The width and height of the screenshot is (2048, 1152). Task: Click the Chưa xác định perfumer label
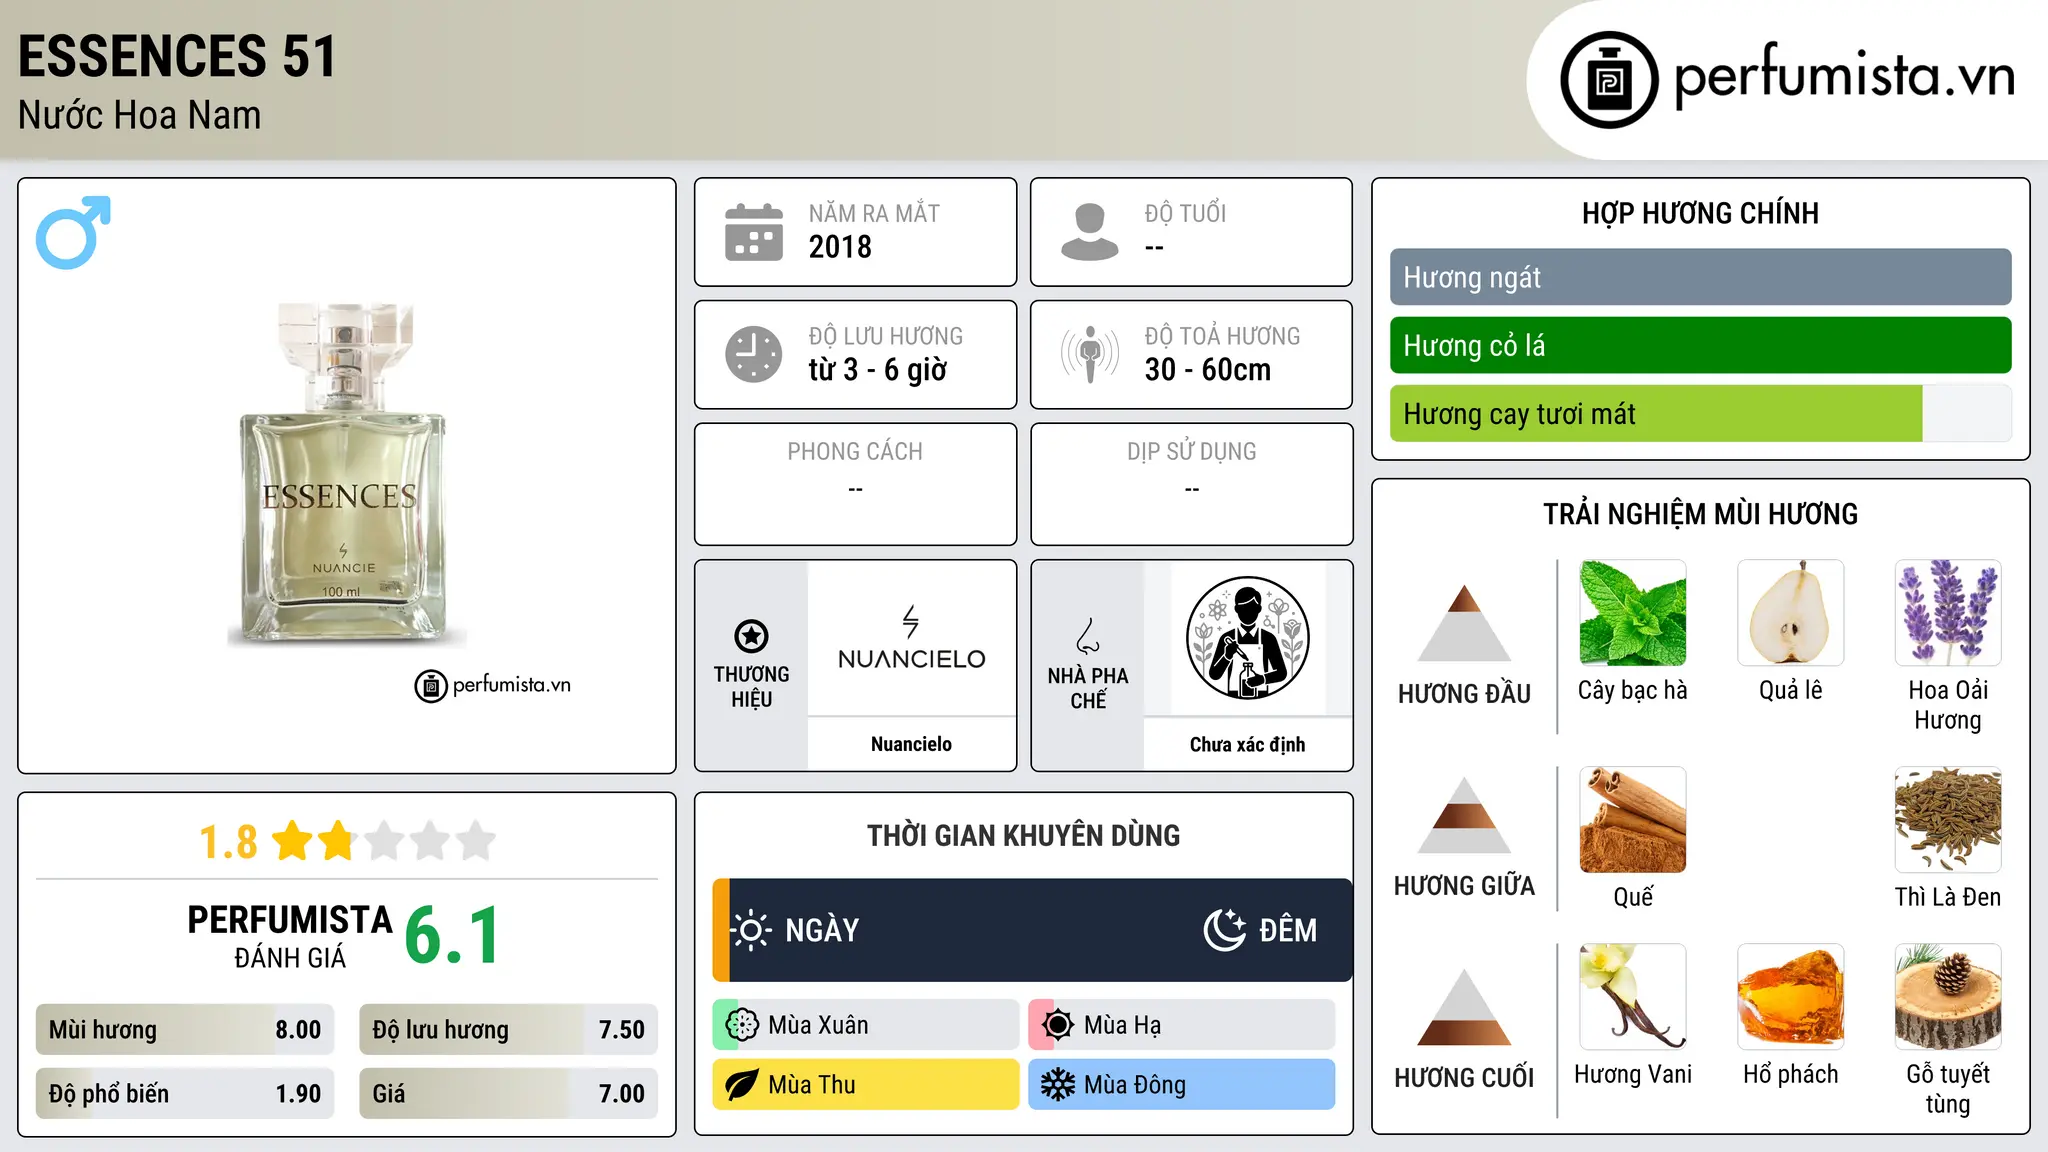point(1247,744)
